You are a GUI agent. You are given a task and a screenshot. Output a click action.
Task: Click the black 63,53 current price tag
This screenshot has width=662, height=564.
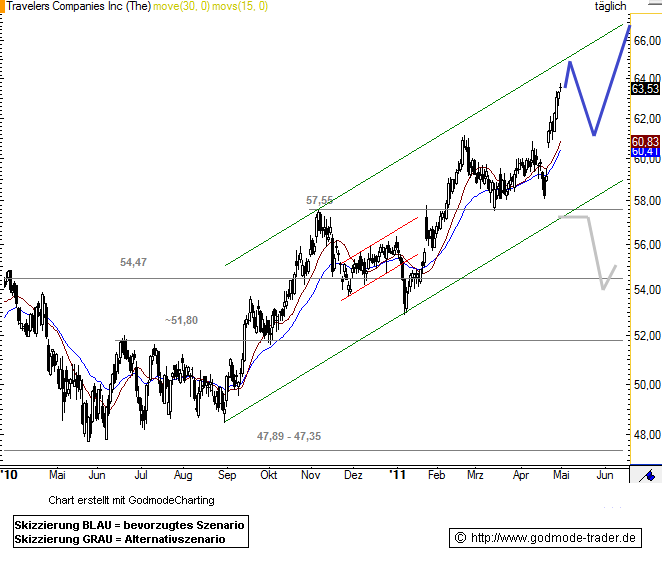click(x=645, y=88)
